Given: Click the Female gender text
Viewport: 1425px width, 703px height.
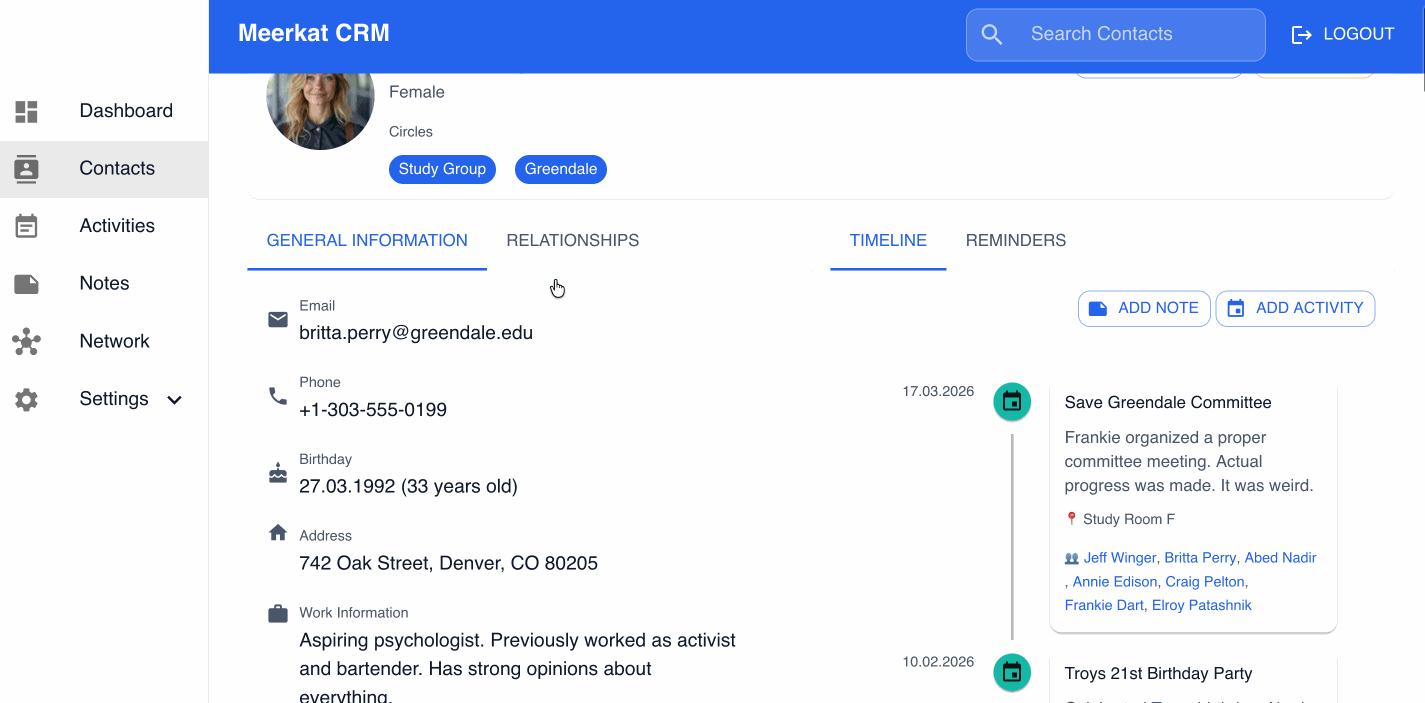Looking at the screenshot, I should [x=417, y=92].
